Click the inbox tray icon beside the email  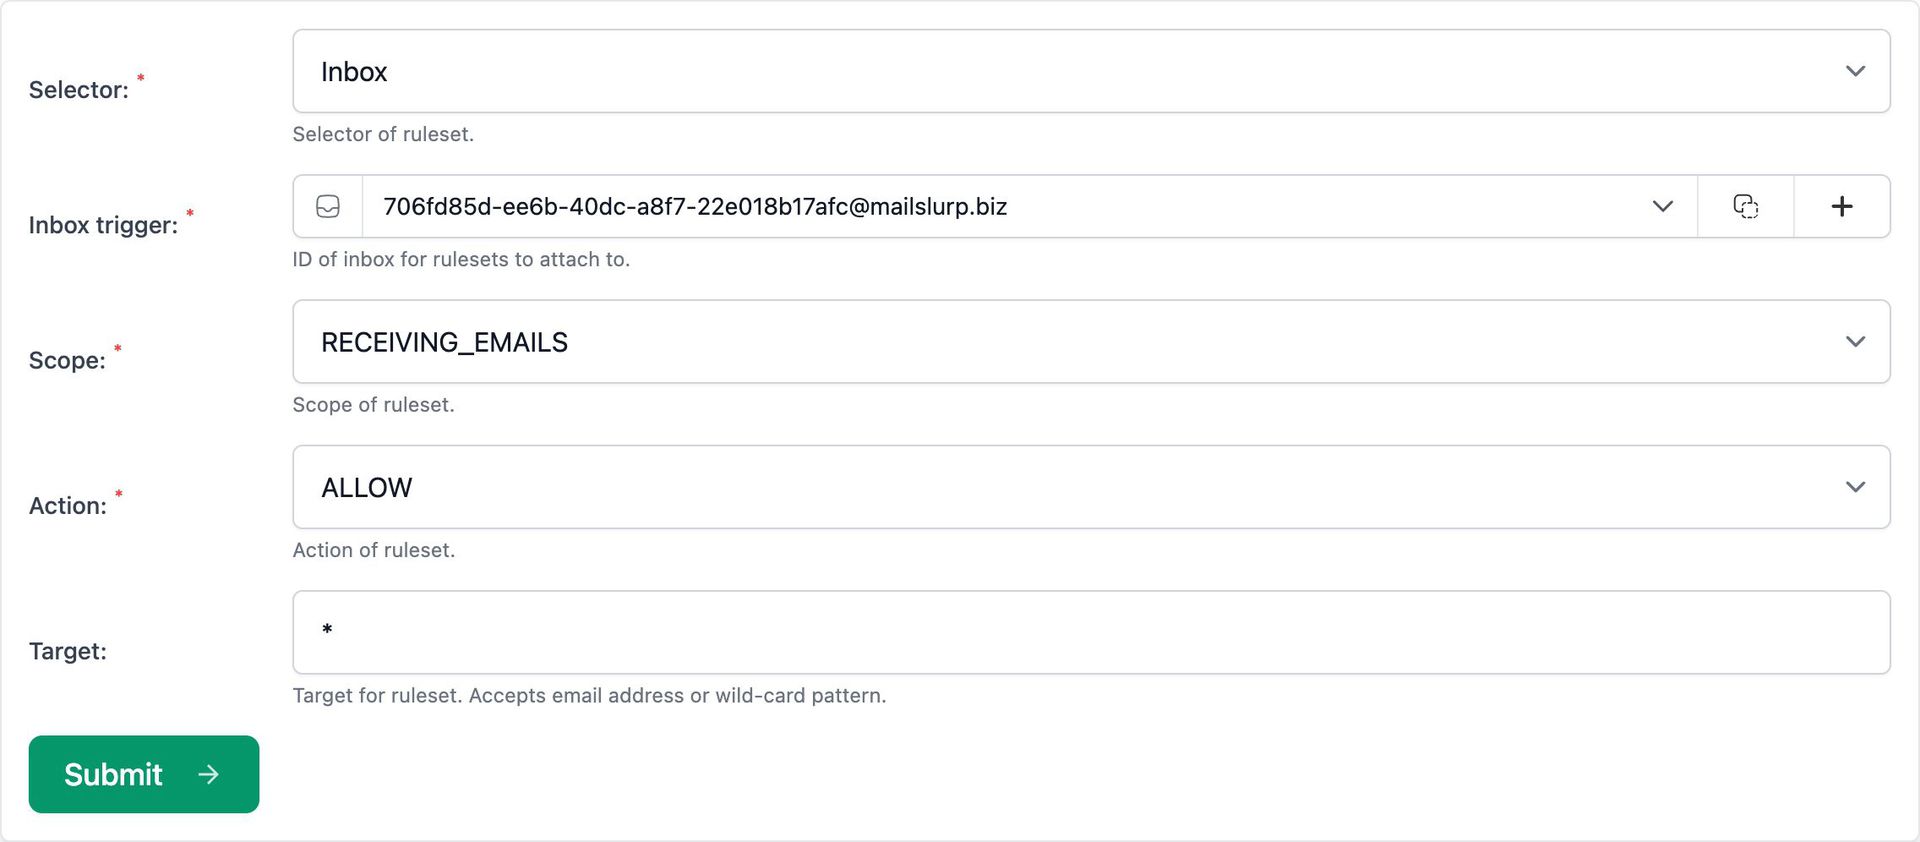[x=328, y=207]
